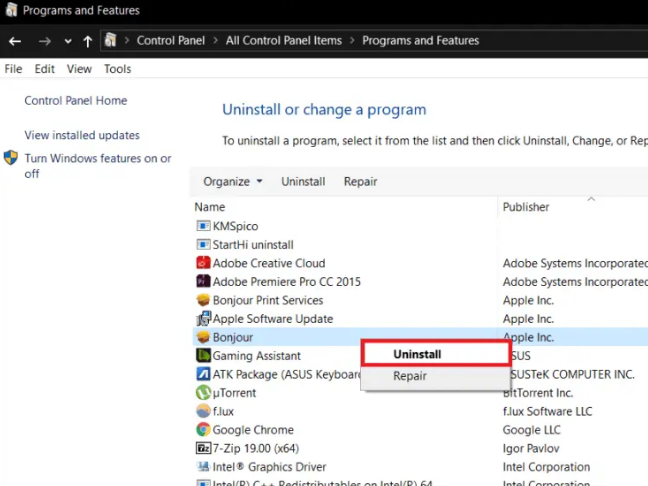Click publisher Igor Pavlov cell
The image size is (648, 486).
pyautogui.click(x=531, y=448)
